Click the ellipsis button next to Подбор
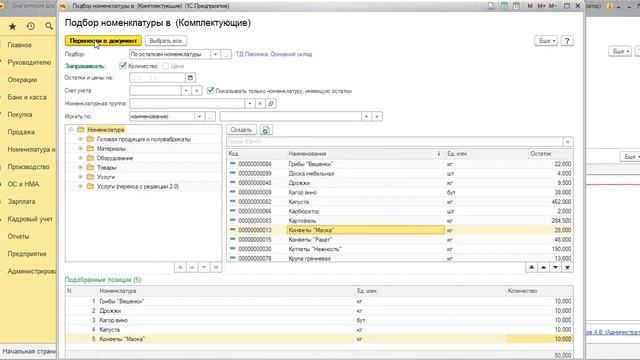The height and width of the screenshot is (360, 640). pyautogui.click(x=226, y=54)
